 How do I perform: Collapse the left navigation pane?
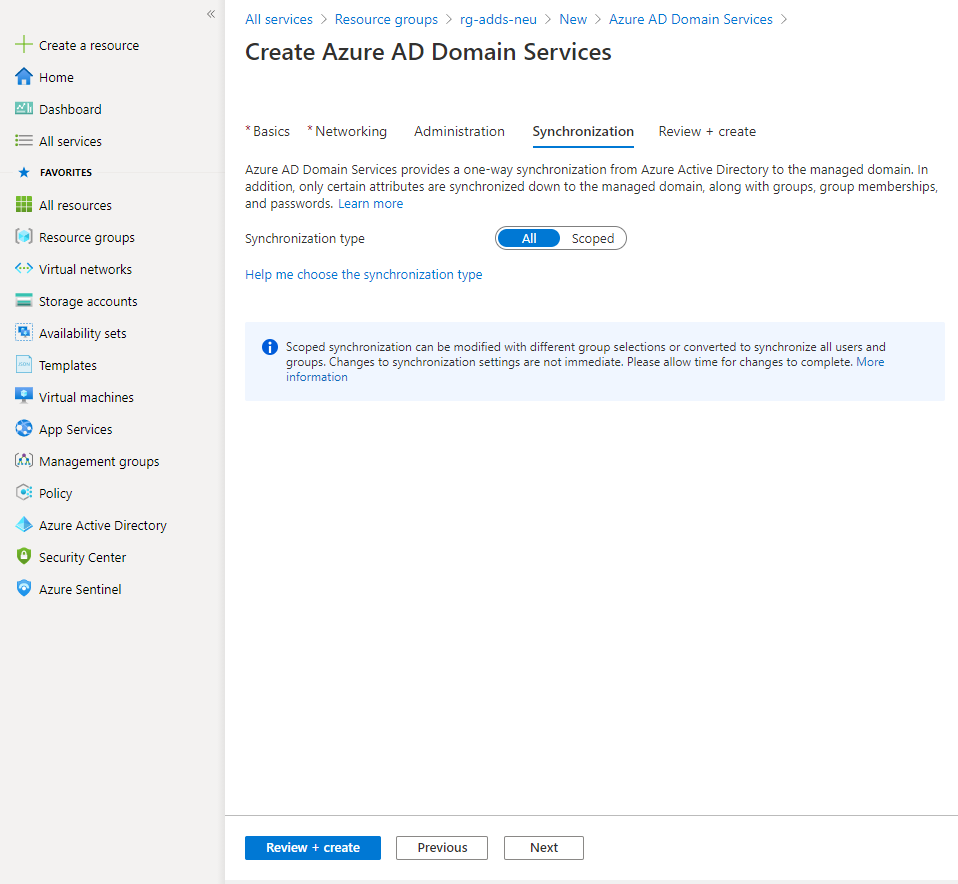click(210, 14)
